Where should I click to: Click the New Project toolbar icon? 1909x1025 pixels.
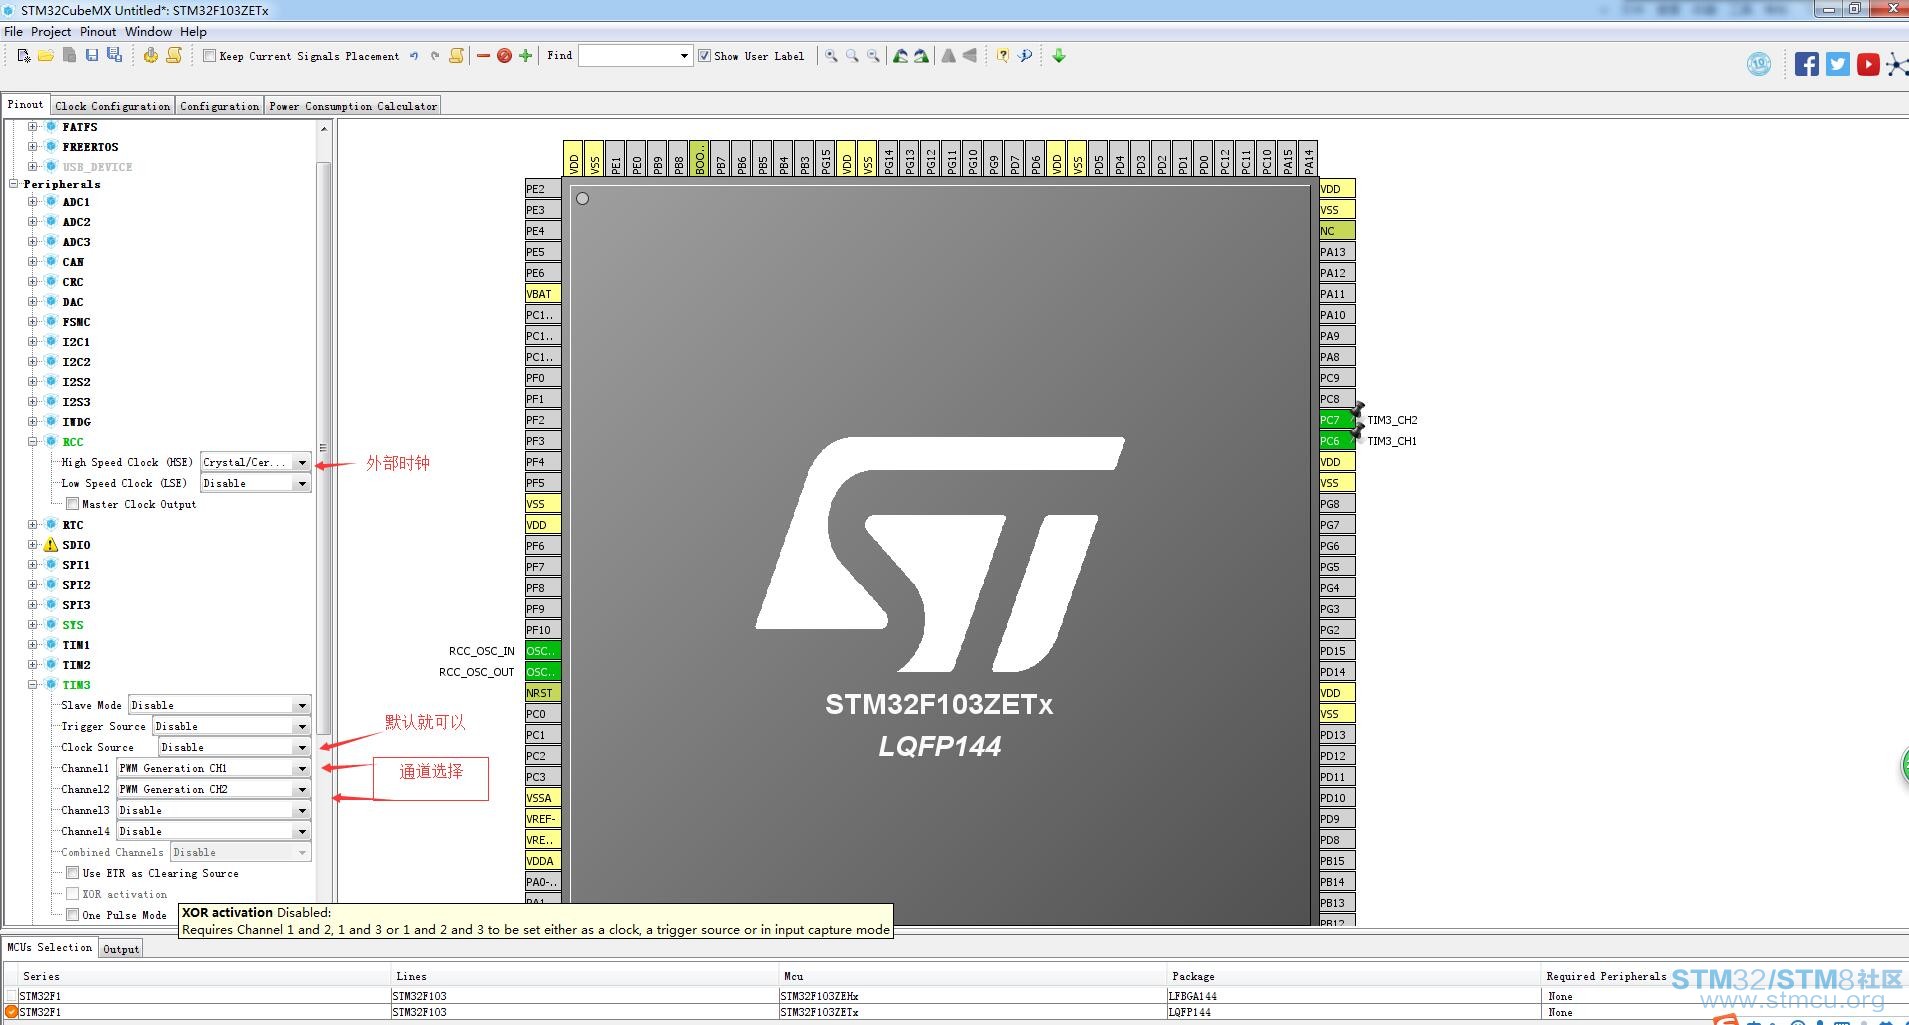[24, 56]
